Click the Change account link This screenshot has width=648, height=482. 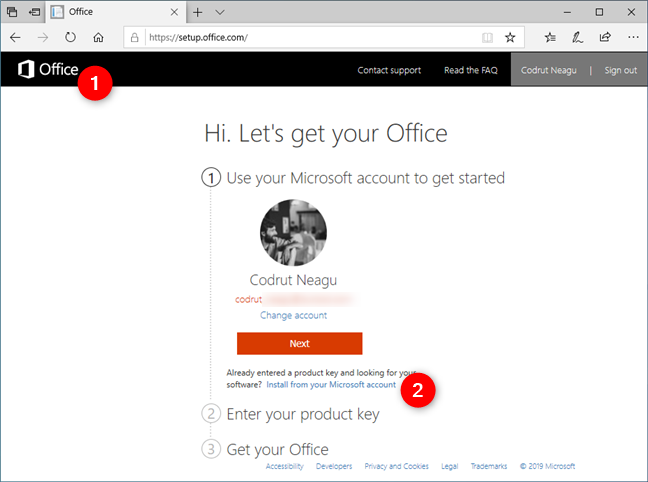coord(293,315)
